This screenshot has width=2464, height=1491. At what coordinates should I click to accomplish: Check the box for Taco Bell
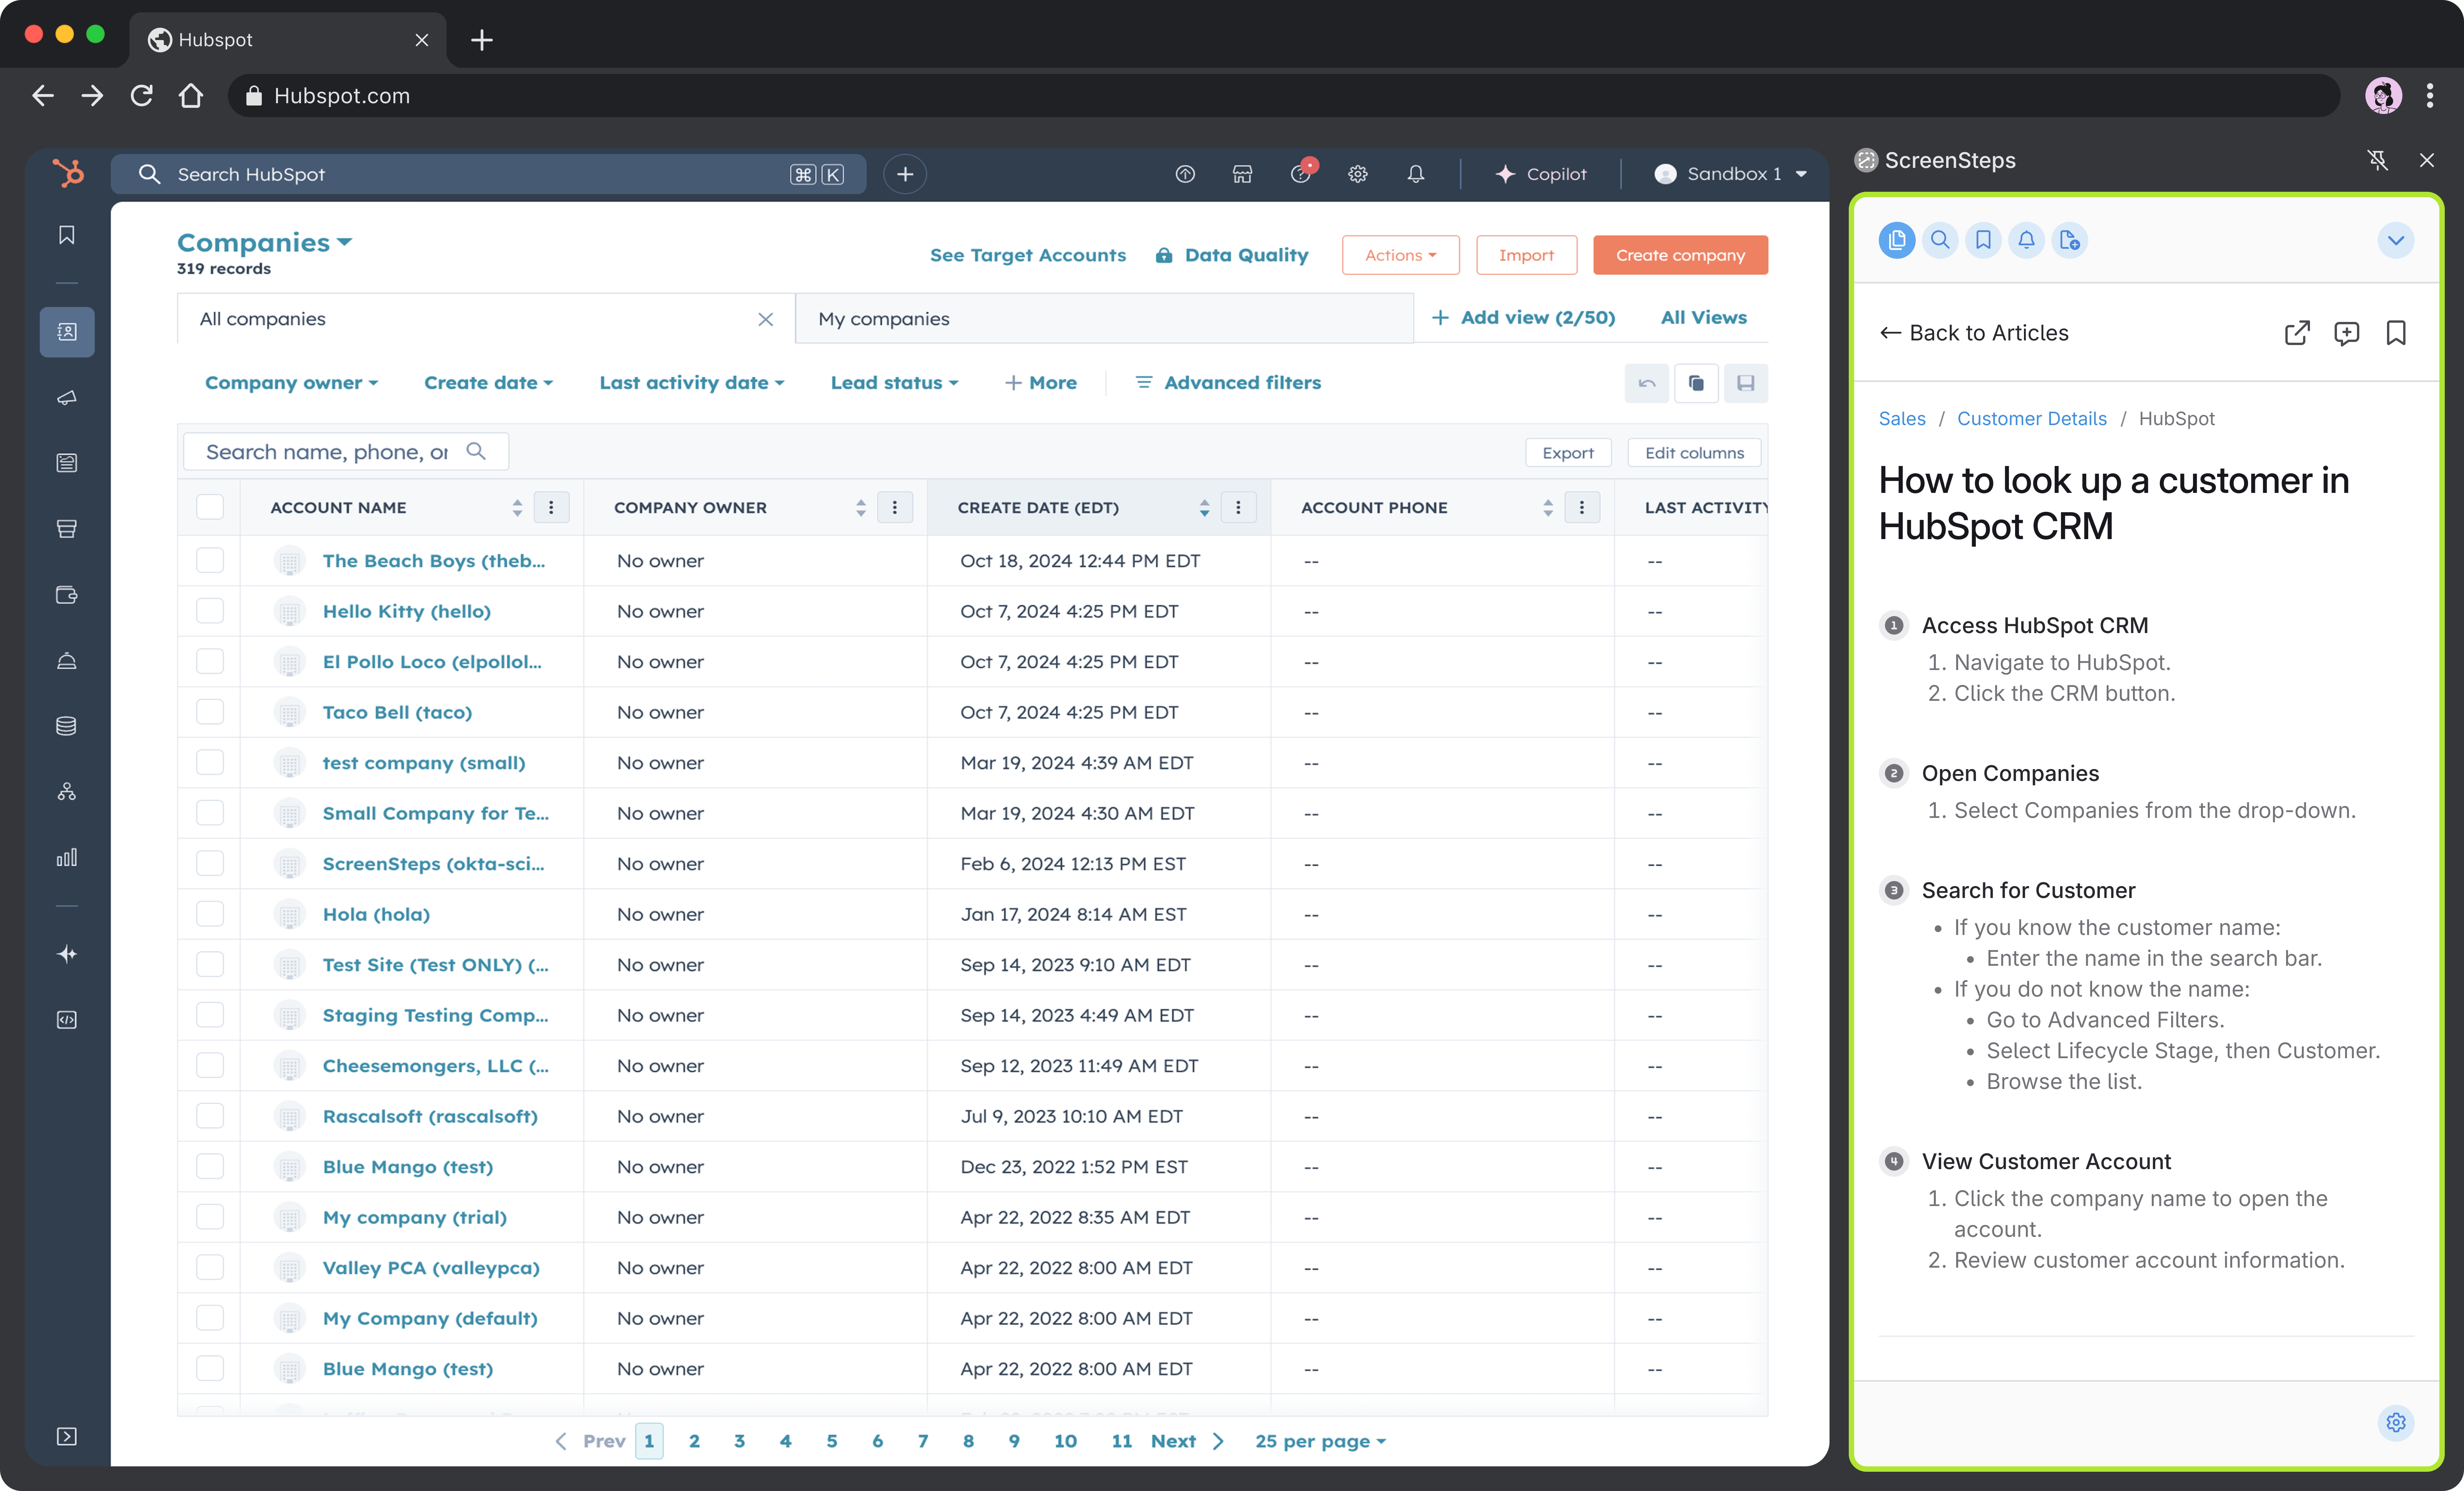coord(210,712)
